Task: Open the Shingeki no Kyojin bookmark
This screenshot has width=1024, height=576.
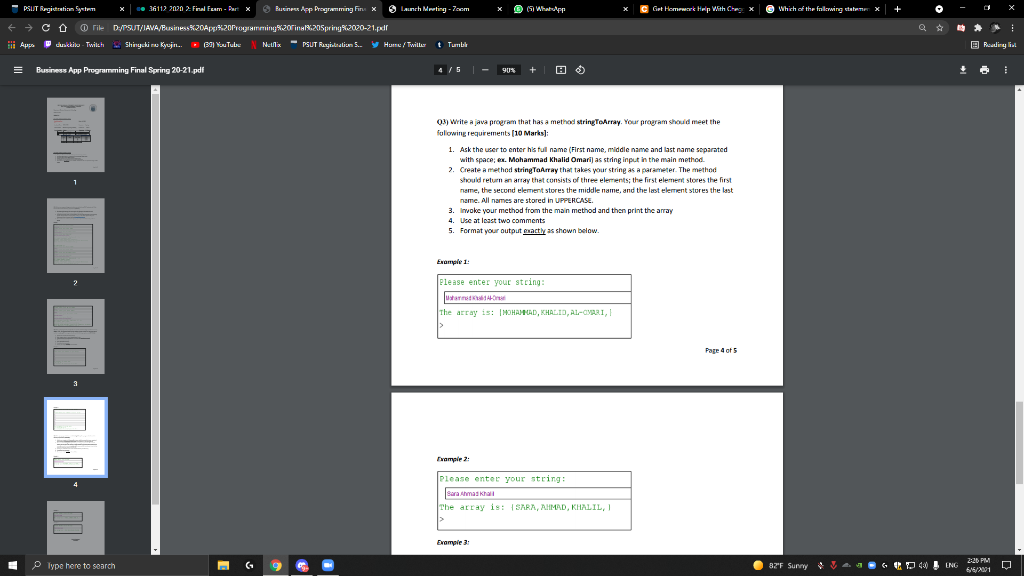Action: coord(148,45)
